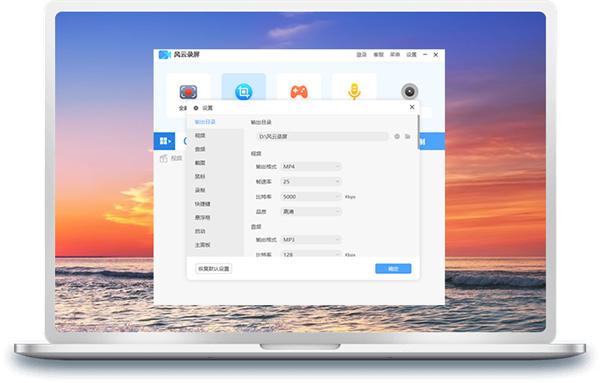Open the MP3 audio format dropdown
This screenshot has height=383, width=600.
(311, 240)
